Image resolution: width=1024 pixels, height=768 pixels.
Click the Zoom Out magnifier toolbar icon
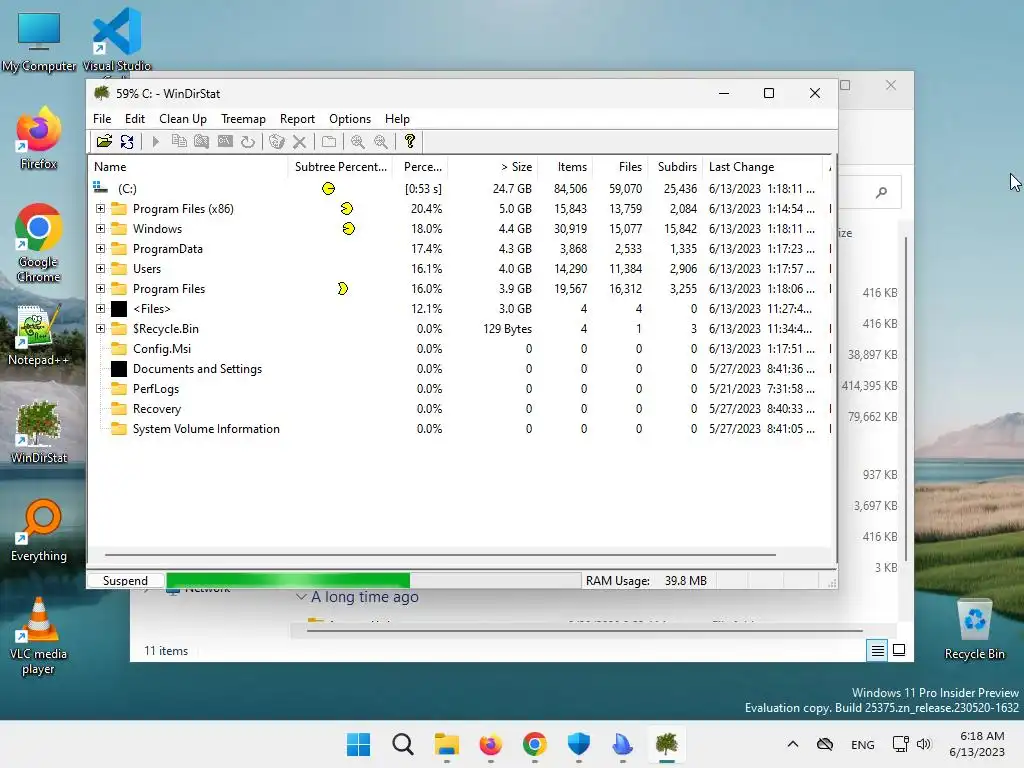coord(381,141)
